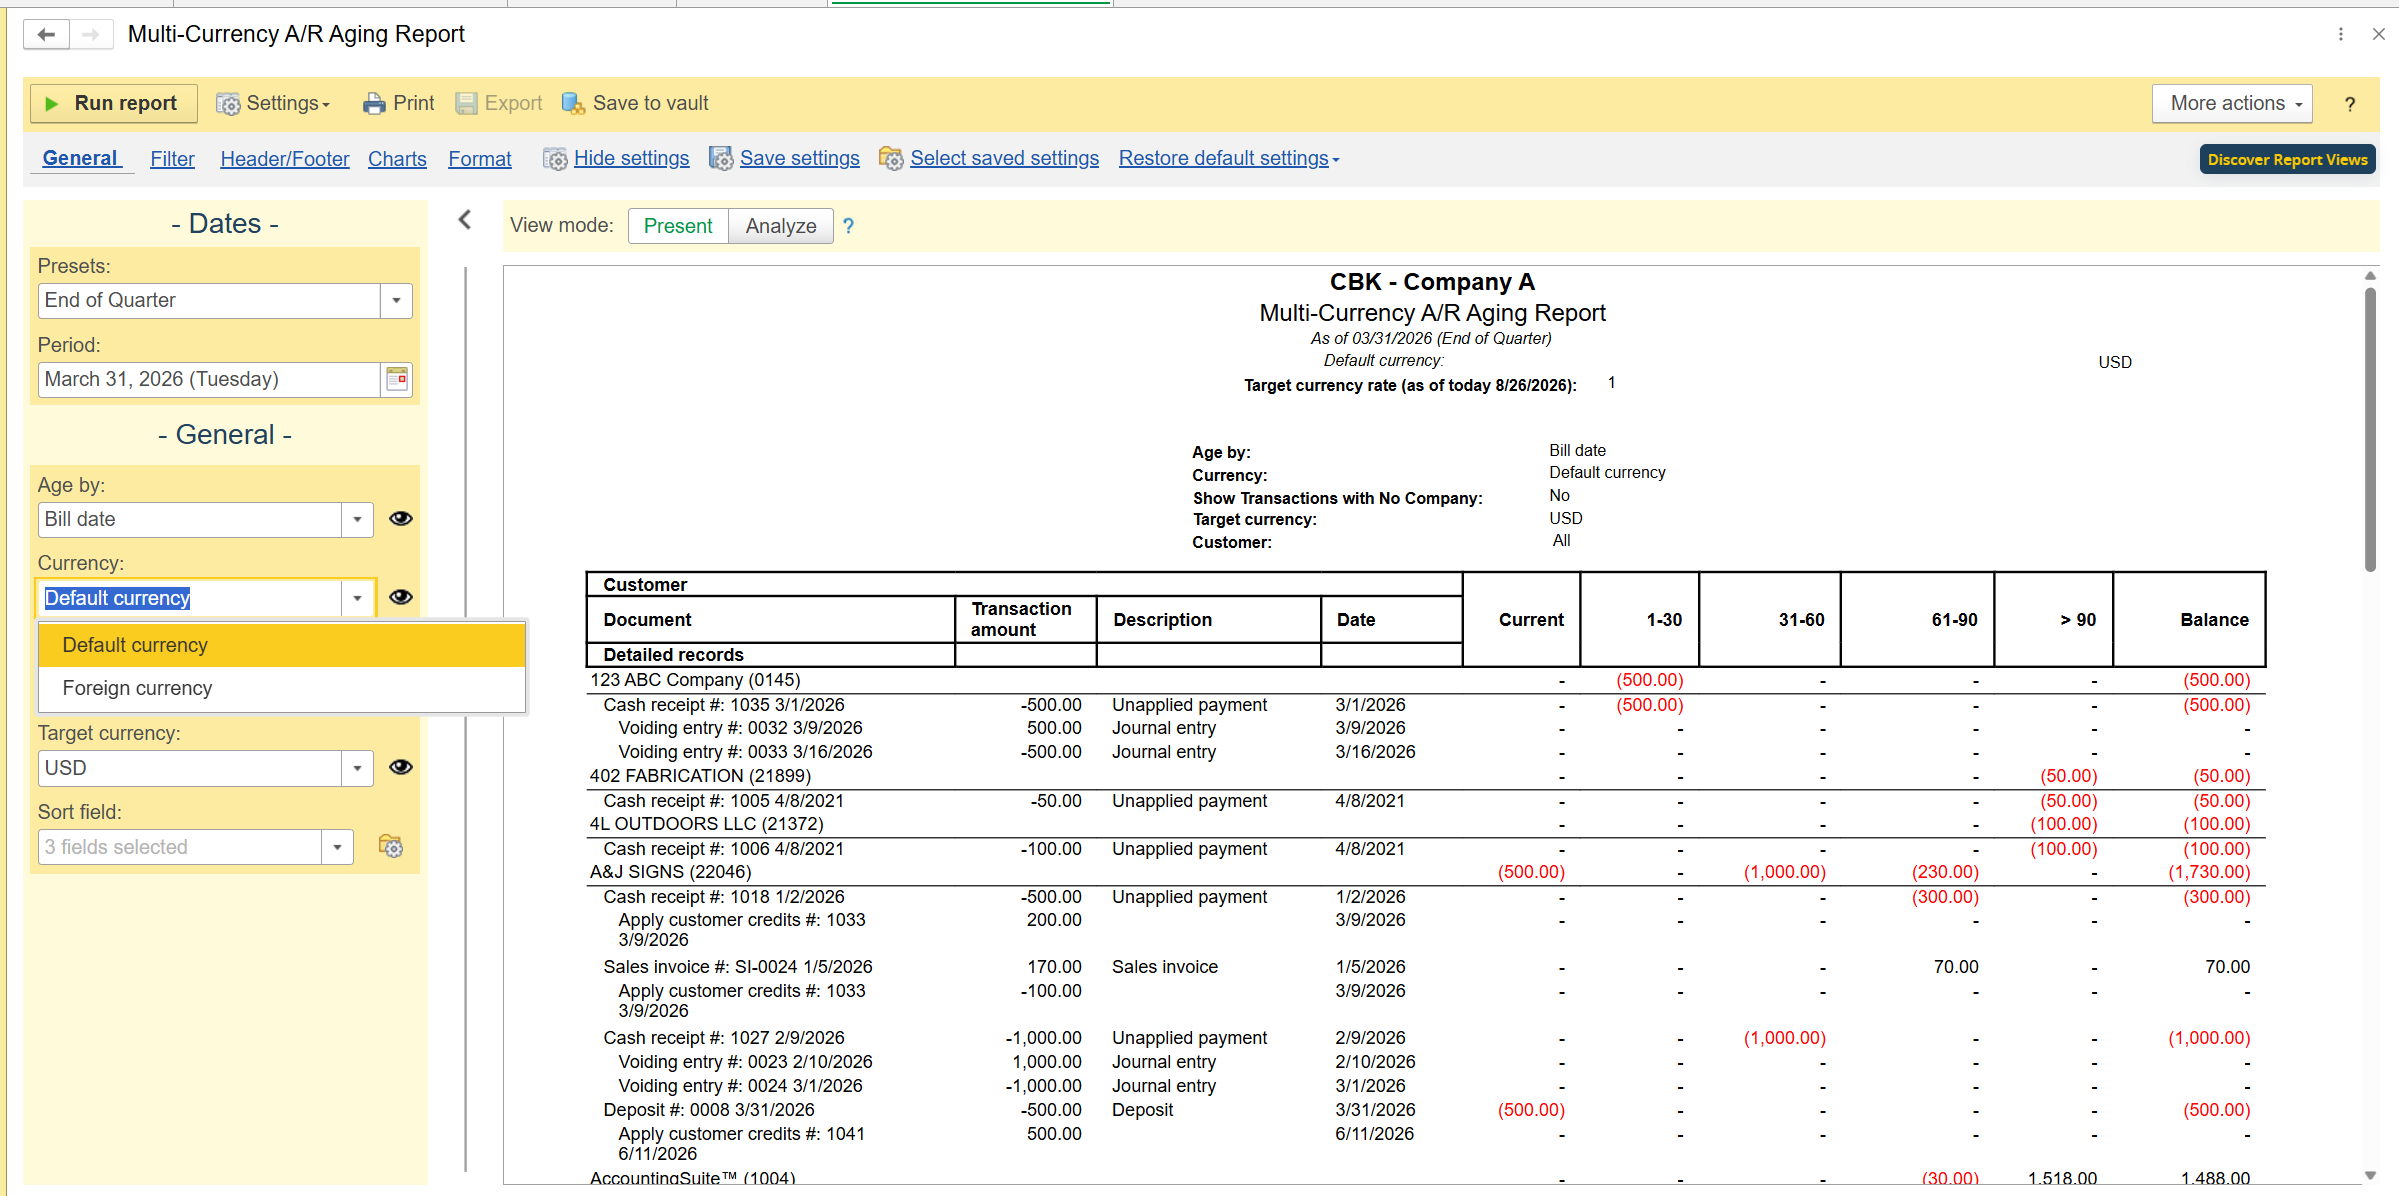This screenshot has width=2399, height=1196.
Task: Click the Run report button
Action: (113, 103)
